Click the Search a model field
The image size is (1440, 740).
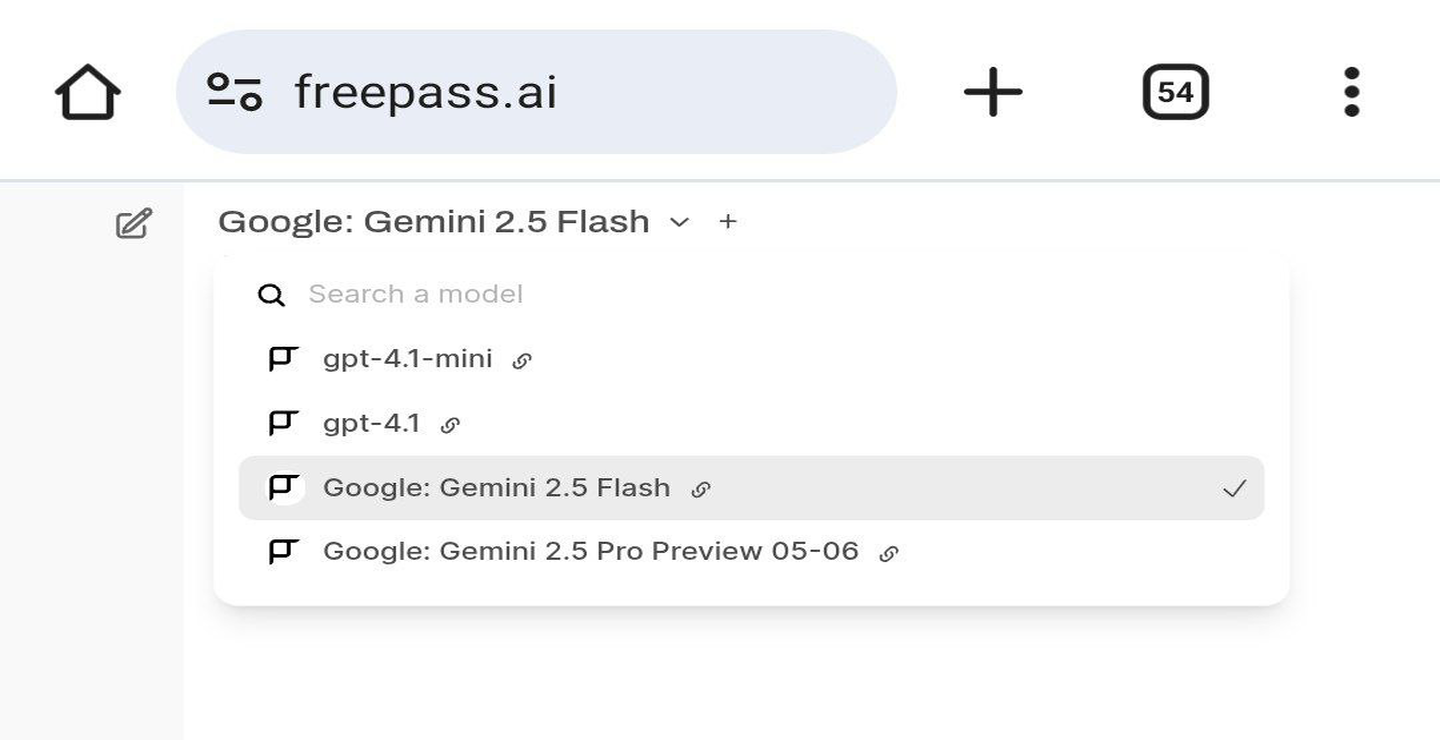[751, 294]
